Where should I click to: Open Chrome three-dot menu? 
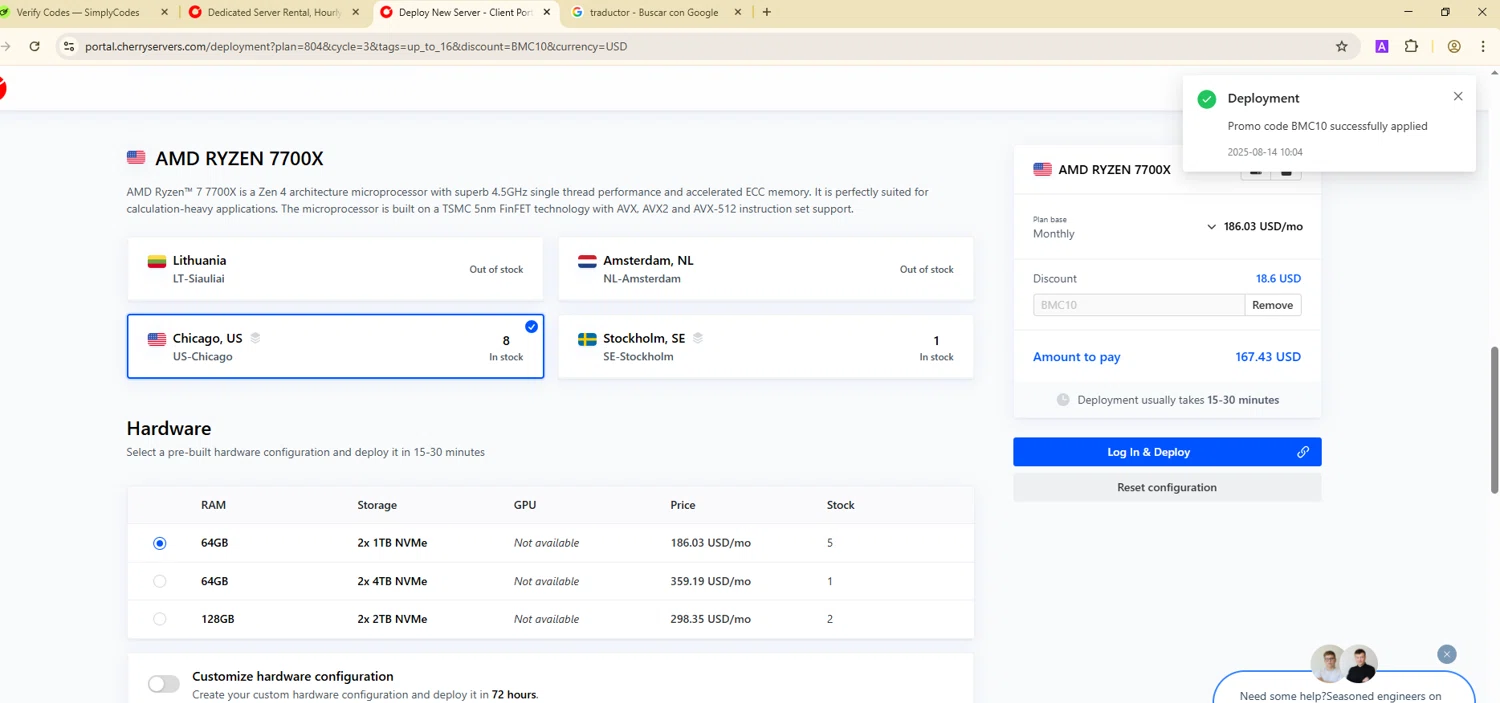(x=1483, y=46)
